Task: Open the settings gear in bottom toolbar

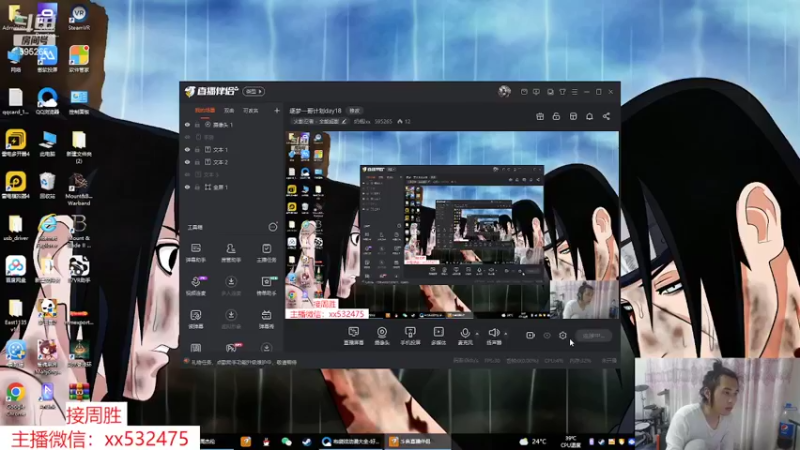Action: [563, 335]
